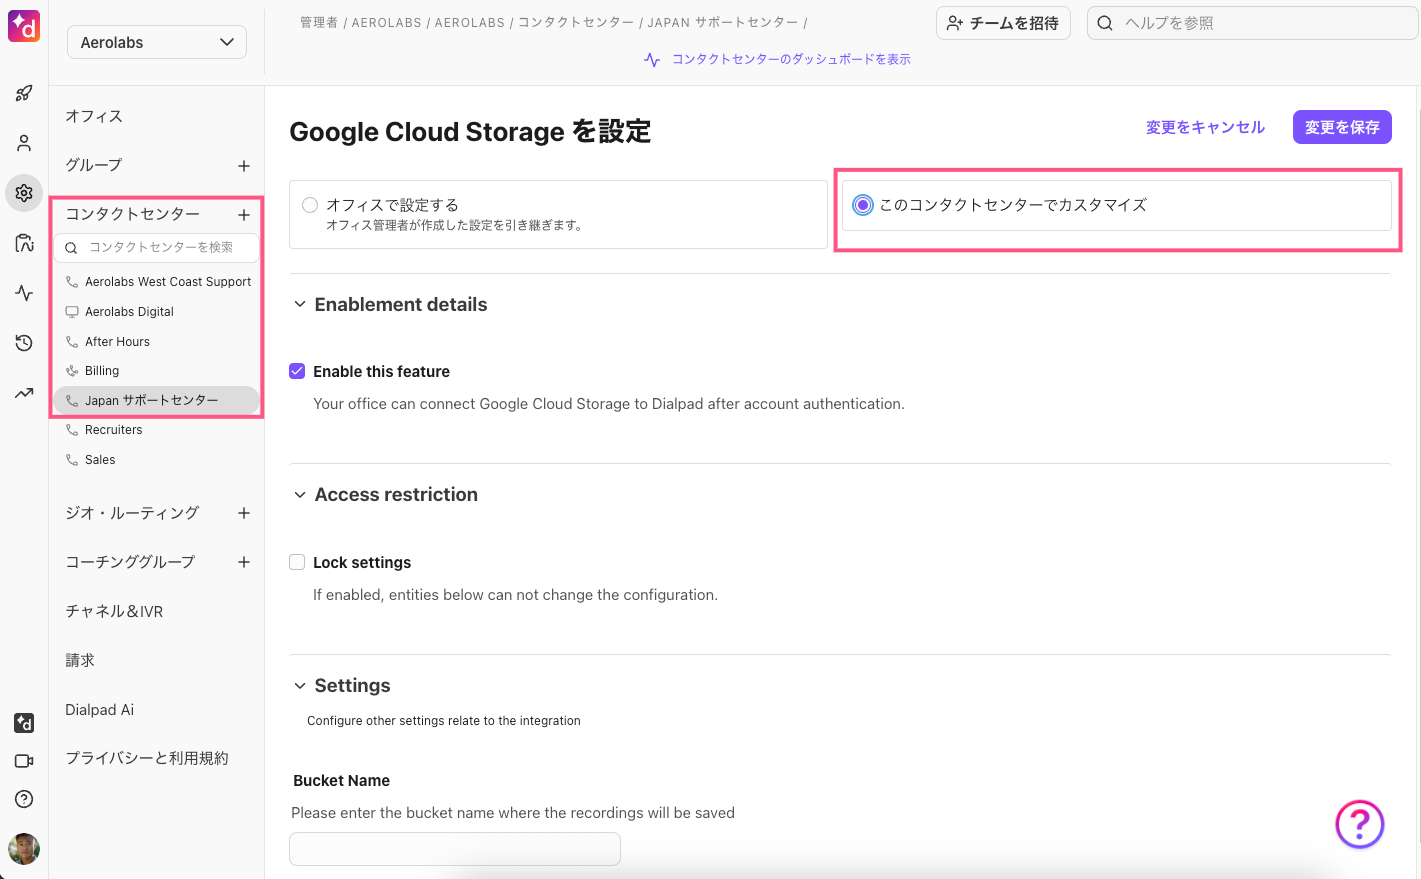1421x879 pixels.
Task: Open the video camera icon in sidebar
Action: click(x=24, y=761)
